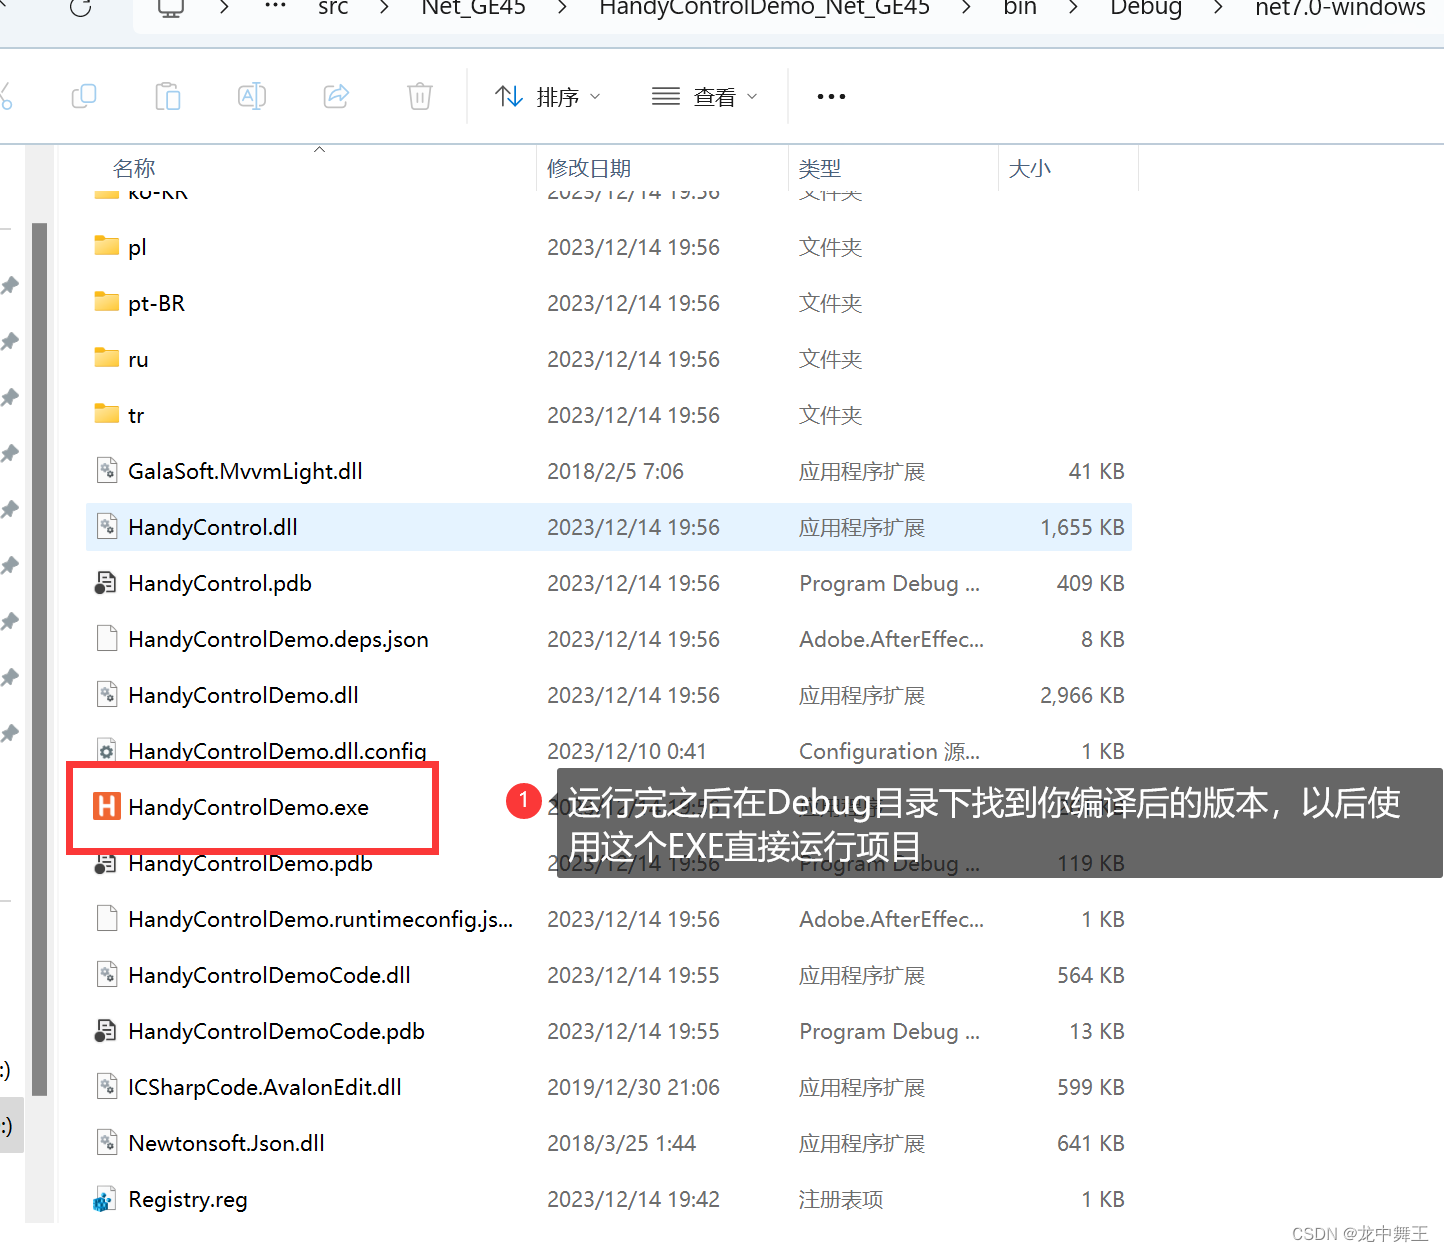Select the HandyControlDemo.exe file name
Viewport: 1444px width, 1252px height.
[x=248, y=807]
